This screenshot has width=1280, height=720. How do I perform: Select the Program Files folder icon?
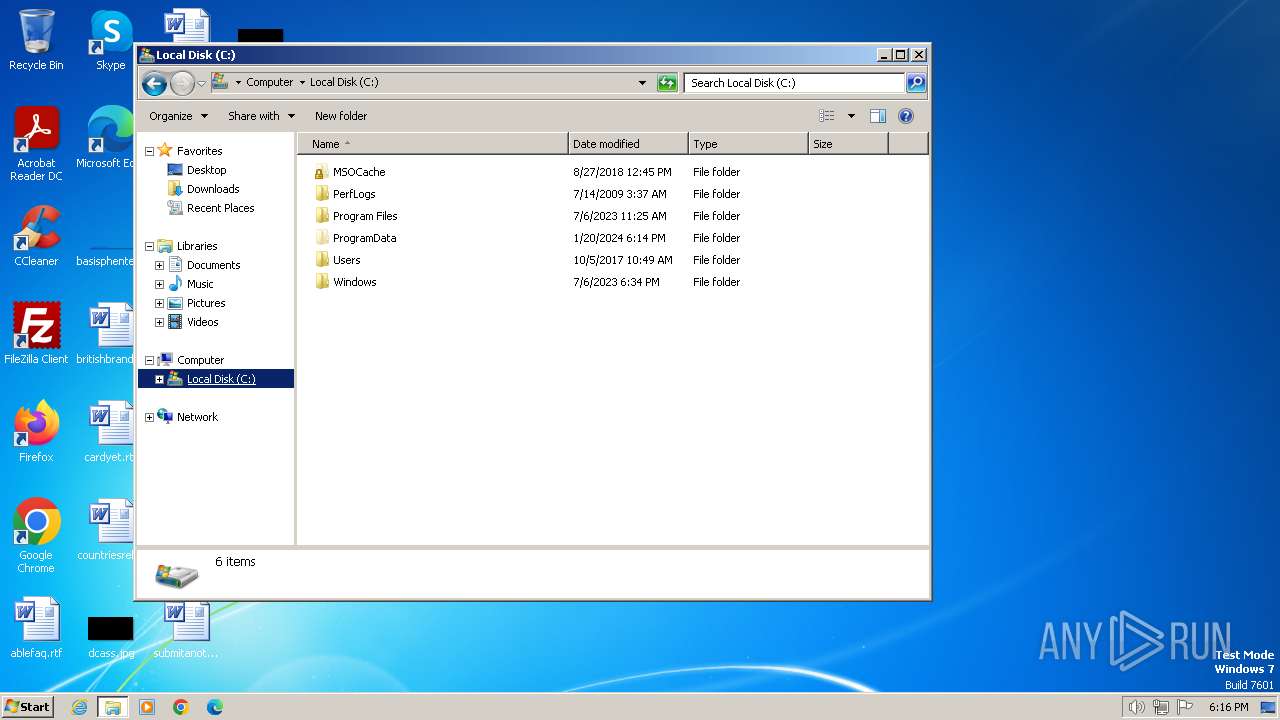point(322,216)
